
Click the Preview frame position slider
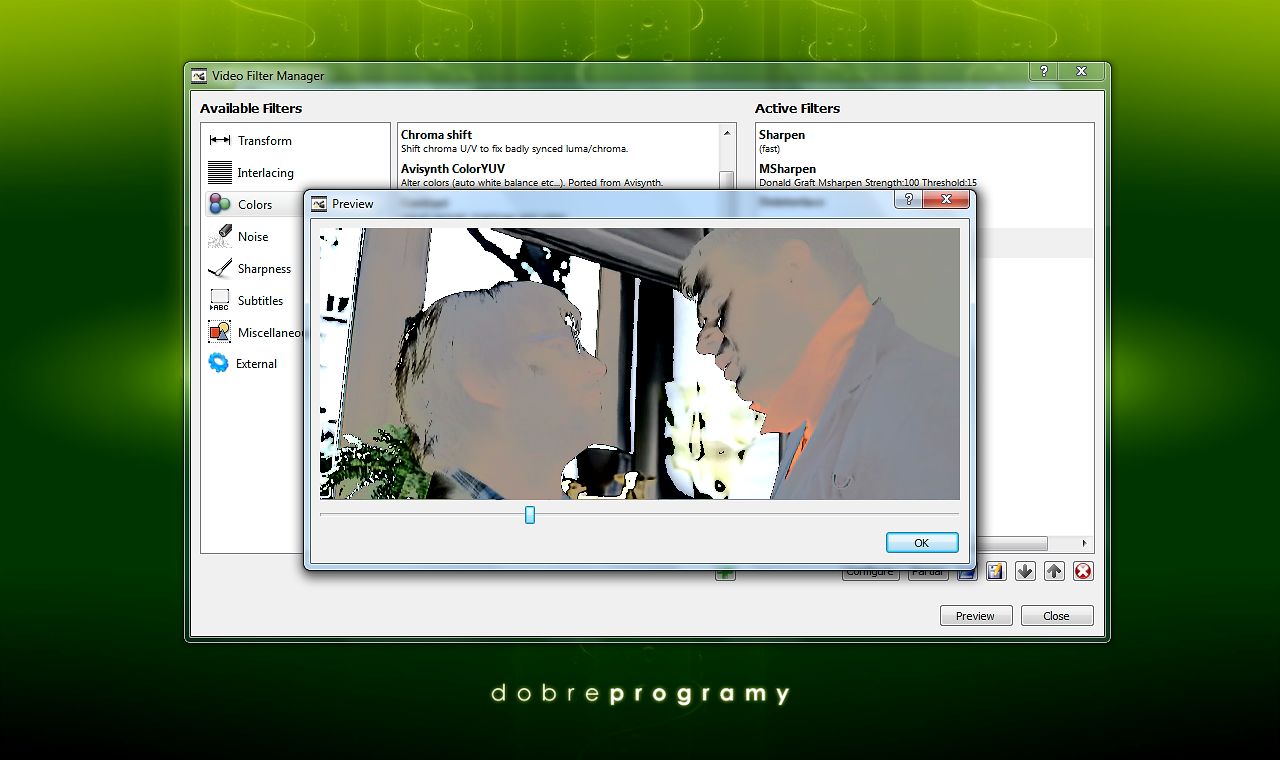530,515
